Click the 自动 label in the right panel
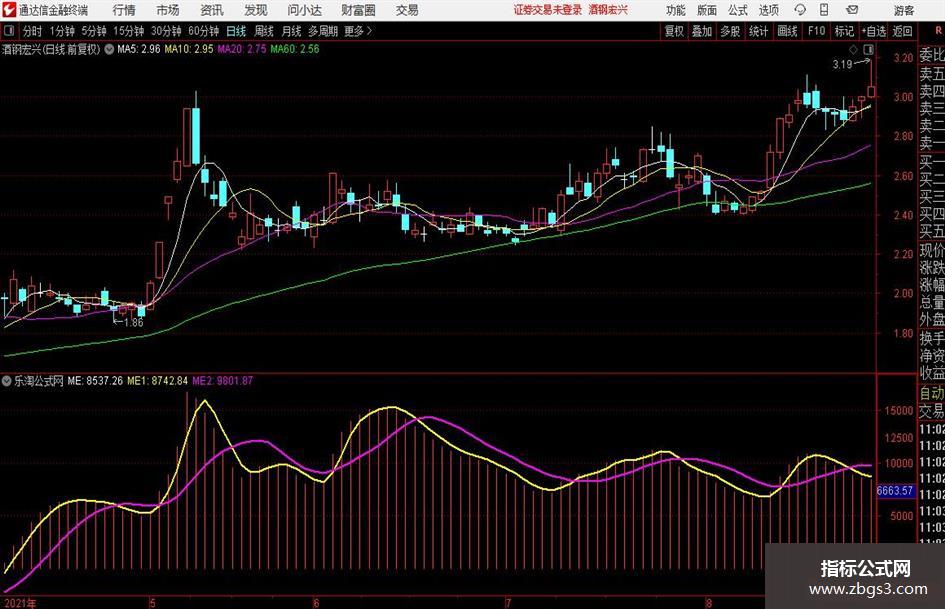This screenshot has height=609, width=945. point(932,393)
